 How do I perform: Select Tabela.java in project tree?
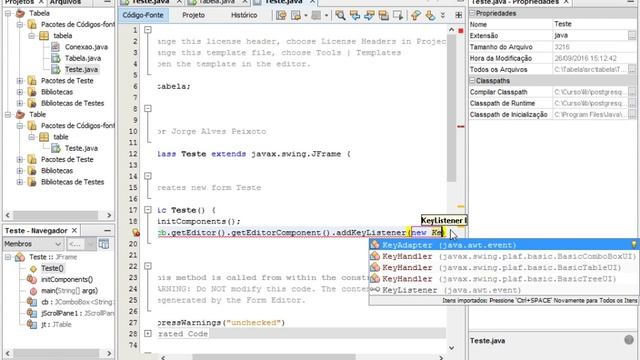pyautogui.click(x=83, y=58)
